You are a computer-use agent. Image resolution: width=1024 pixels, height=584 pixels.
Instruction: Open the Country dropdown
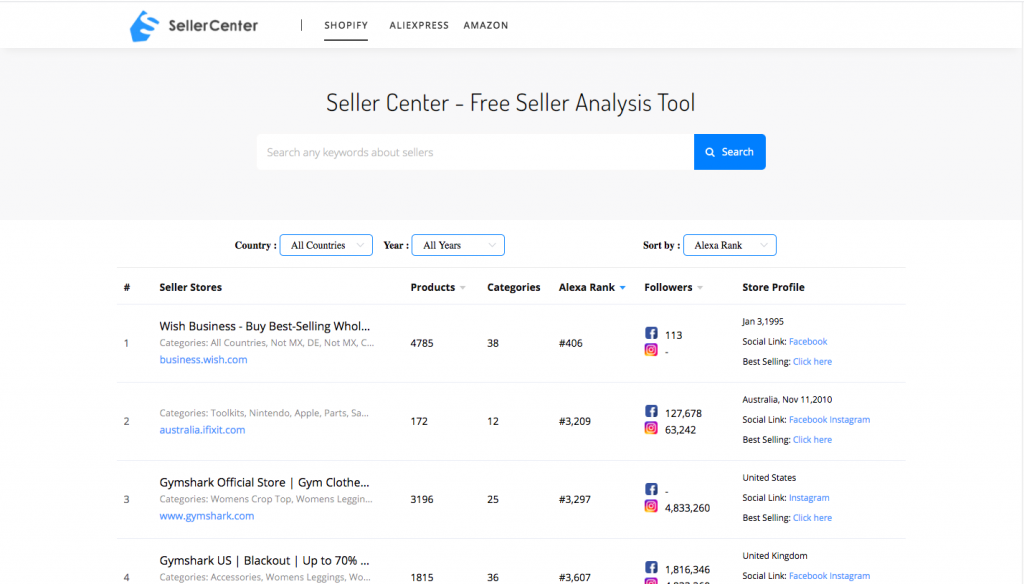pyautogui.click(x=326, y=245)
